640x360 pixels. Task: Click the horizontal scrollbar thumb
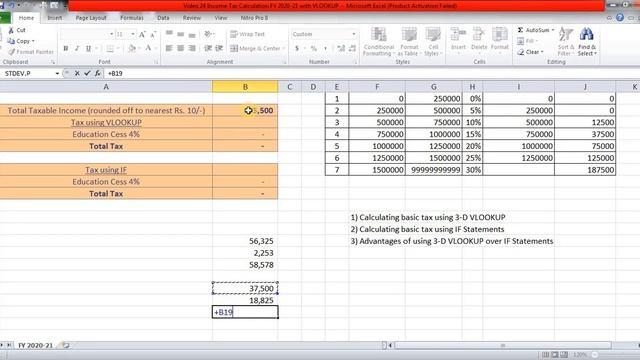[x=503, y=345]
